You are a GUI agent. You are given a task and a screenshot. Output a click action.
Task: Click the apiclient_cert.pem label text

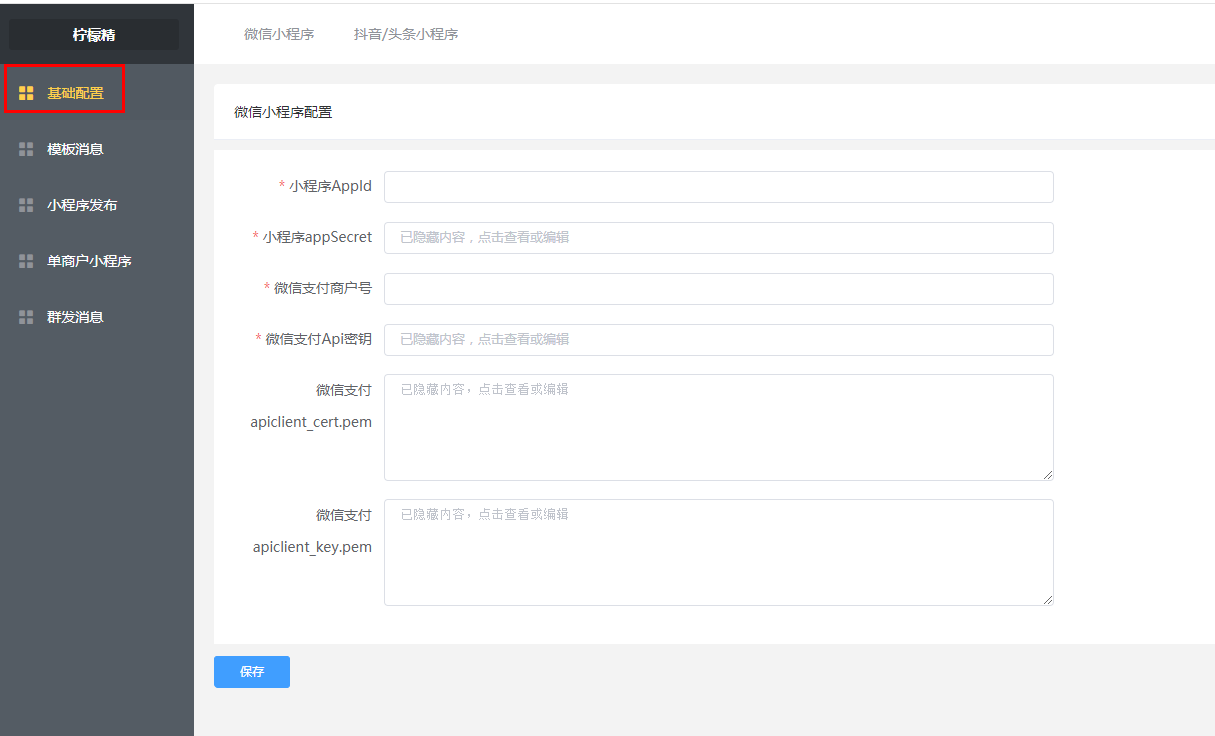(311, 422)
